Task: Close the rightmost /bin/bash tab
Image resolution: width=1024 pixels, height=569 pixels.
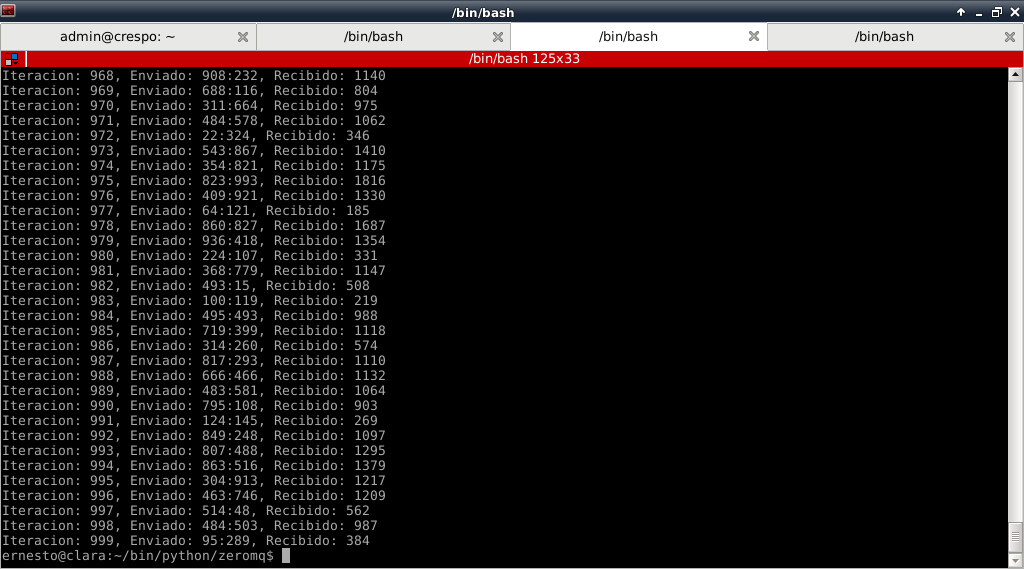Action: click(x=1009, y=37)
